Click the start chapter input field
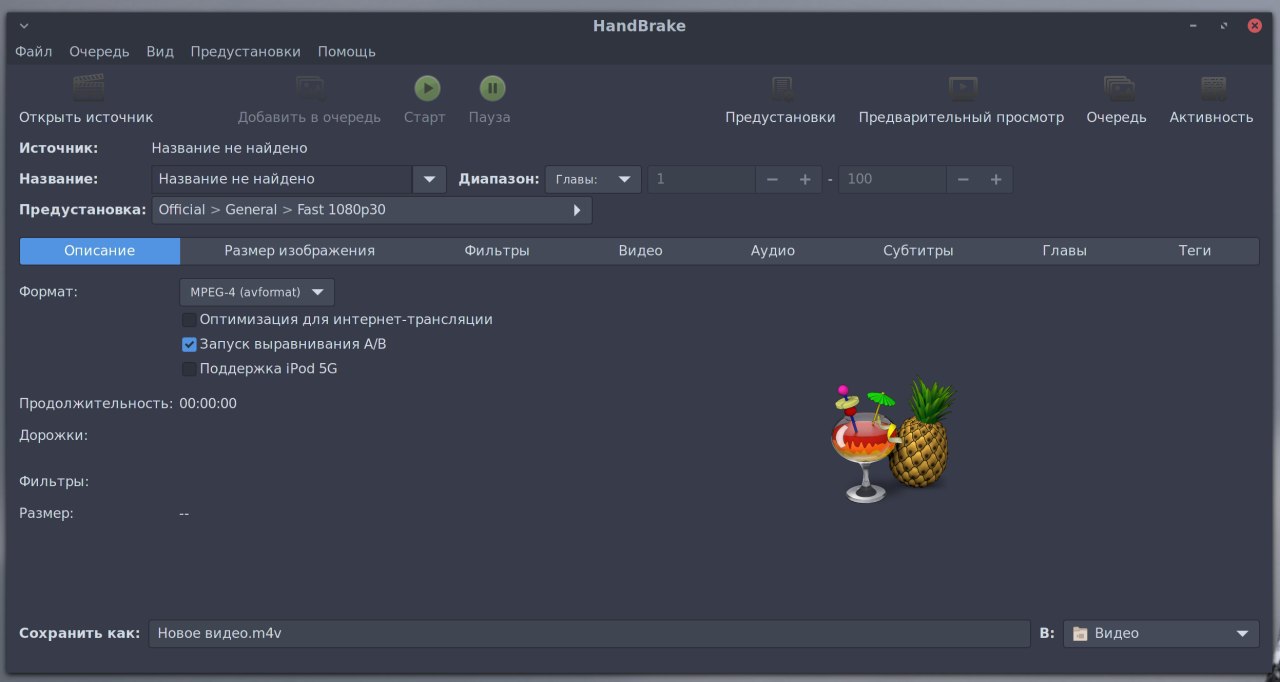 click(x=702, y=180)
